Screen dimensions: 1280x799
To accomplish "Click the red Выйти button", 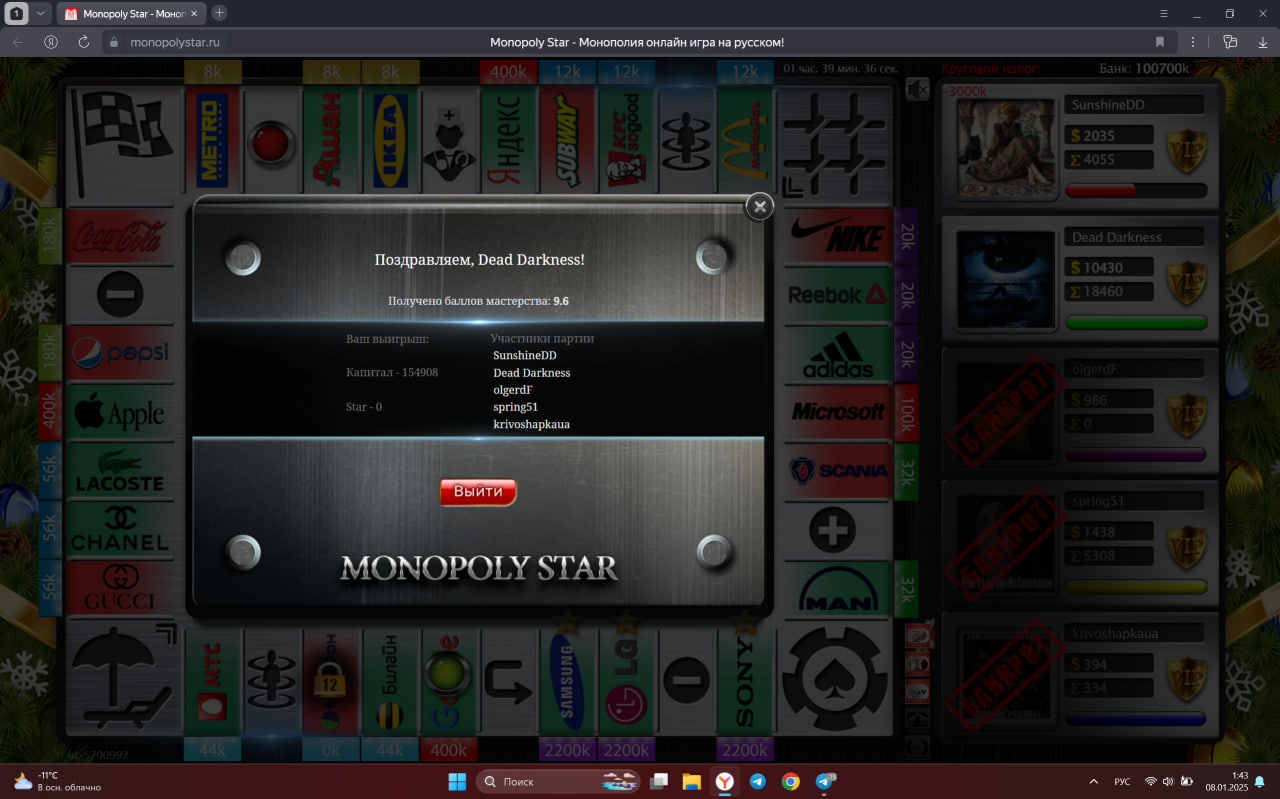I will pyautogui.click(x=478, y=492).
